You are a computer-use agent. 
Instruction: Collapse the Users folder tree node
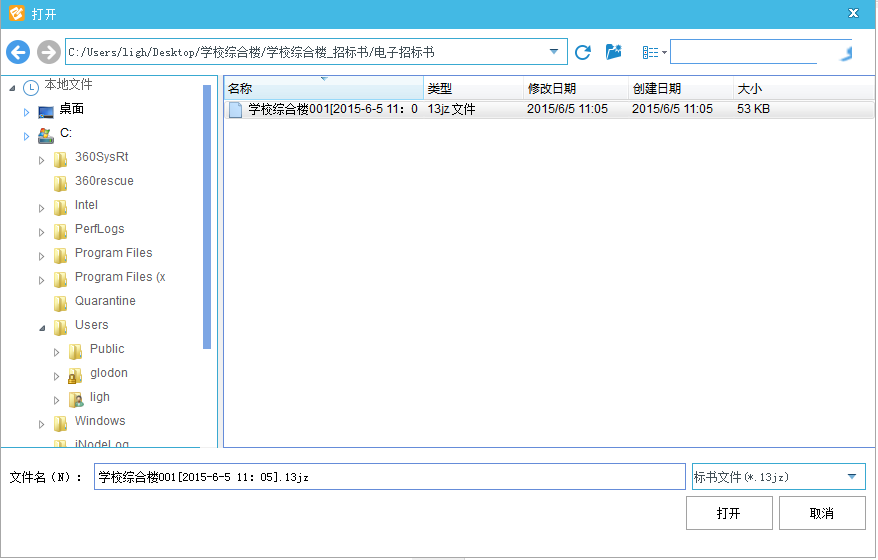pos(42,326)
